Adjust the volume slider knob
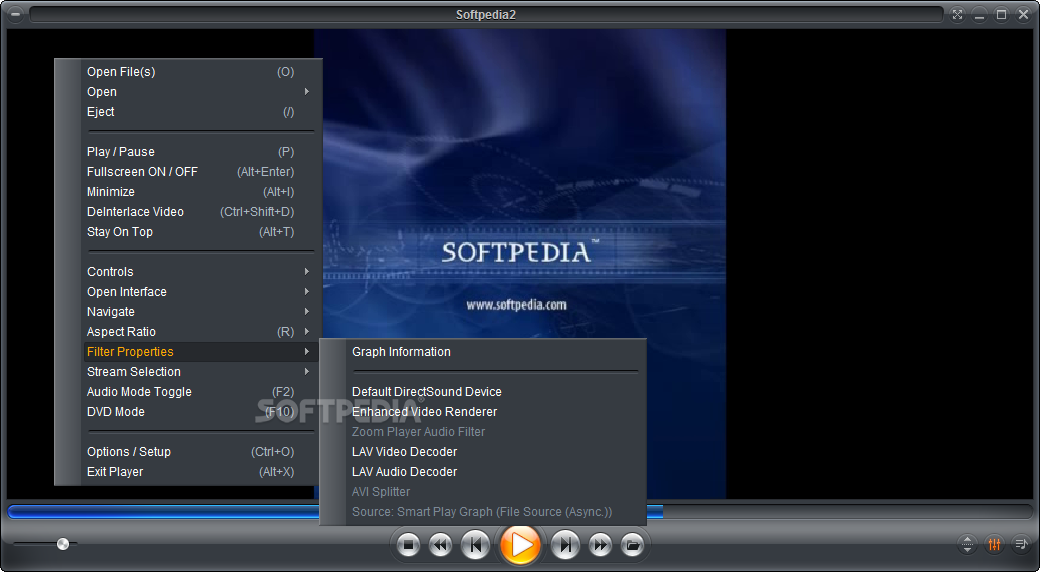Image resolution: width=1040 pixels, height=572 pixels. tap(63, 544)
